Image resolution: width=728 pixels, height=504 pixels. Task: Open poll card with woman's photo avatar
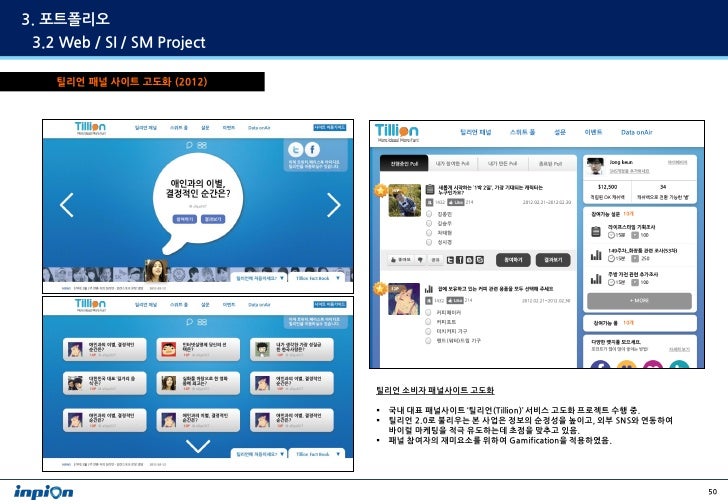tap(198, 383)
